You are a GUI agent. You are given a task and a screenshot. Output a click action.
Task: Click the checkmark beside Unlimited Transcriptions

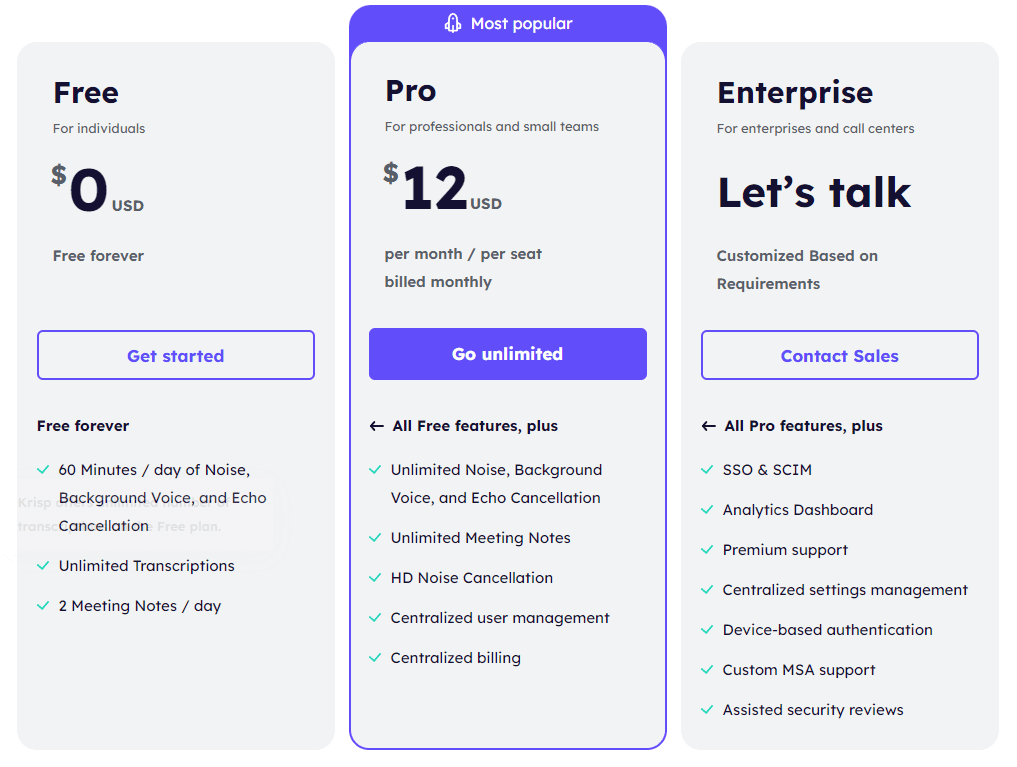point(43,566)
